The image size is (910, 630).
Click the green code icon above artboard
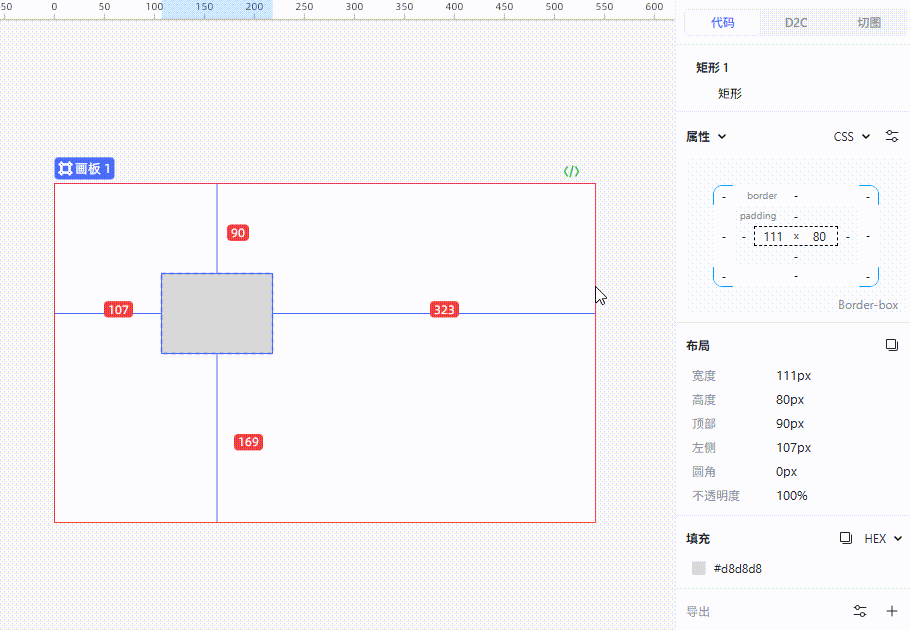click(571, 171)
